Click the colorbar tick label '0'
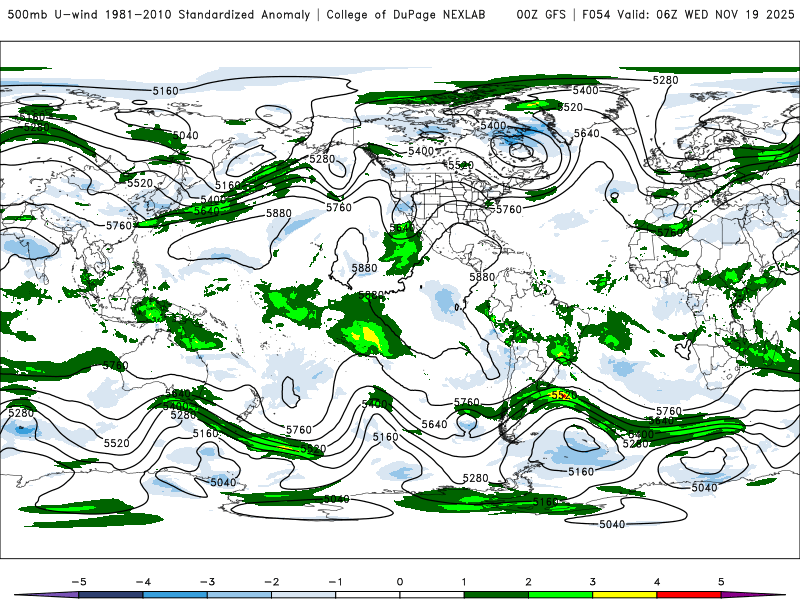This screenshot has width=800, height=600. 400,582
